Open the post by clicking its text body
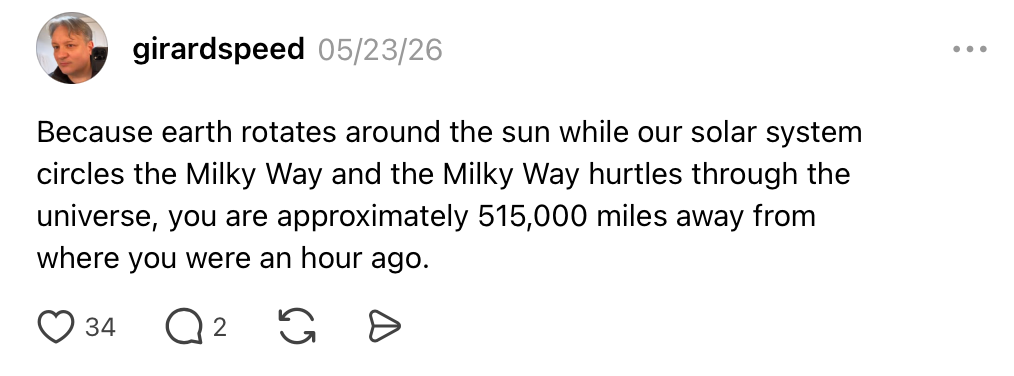Image resolution: width=1014 pixels, height=376 pixels. pos(449,195)
